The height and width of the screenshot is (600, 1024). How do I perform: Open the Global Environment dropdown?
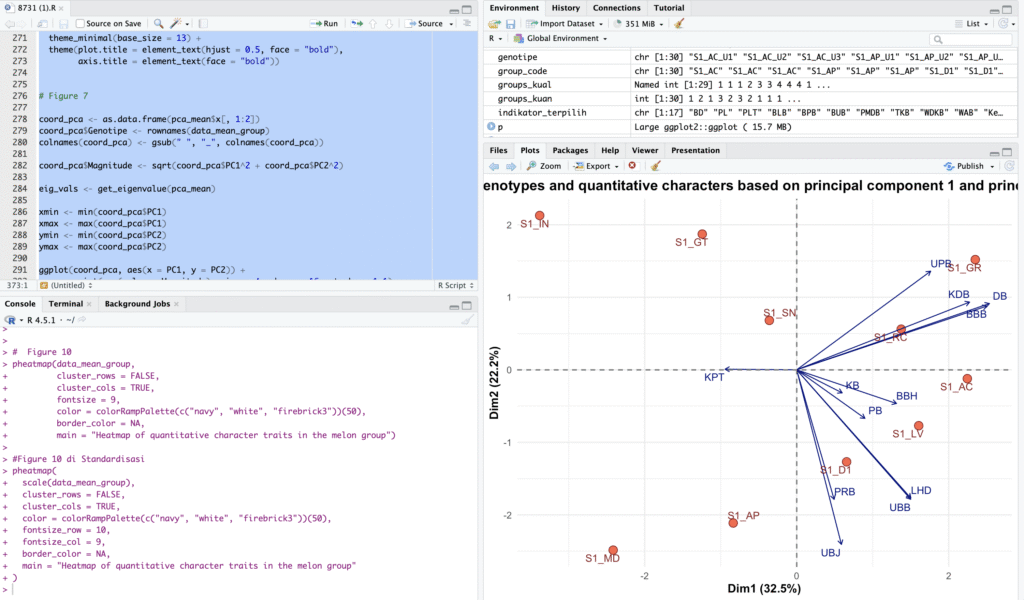tap(559, 38)
